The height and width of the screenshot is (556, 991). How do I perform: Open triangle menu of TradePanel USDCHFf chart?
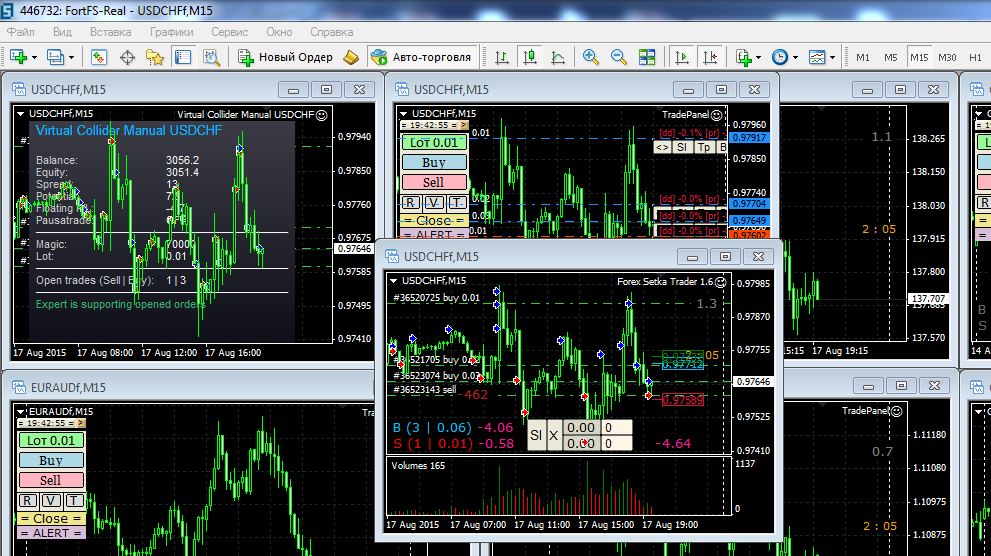click(403, 114)
